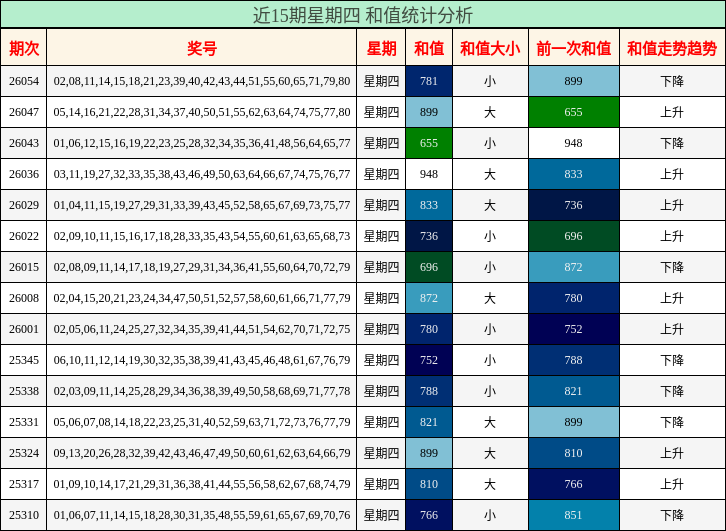Click period number 26022

click(x=24, y=236)
